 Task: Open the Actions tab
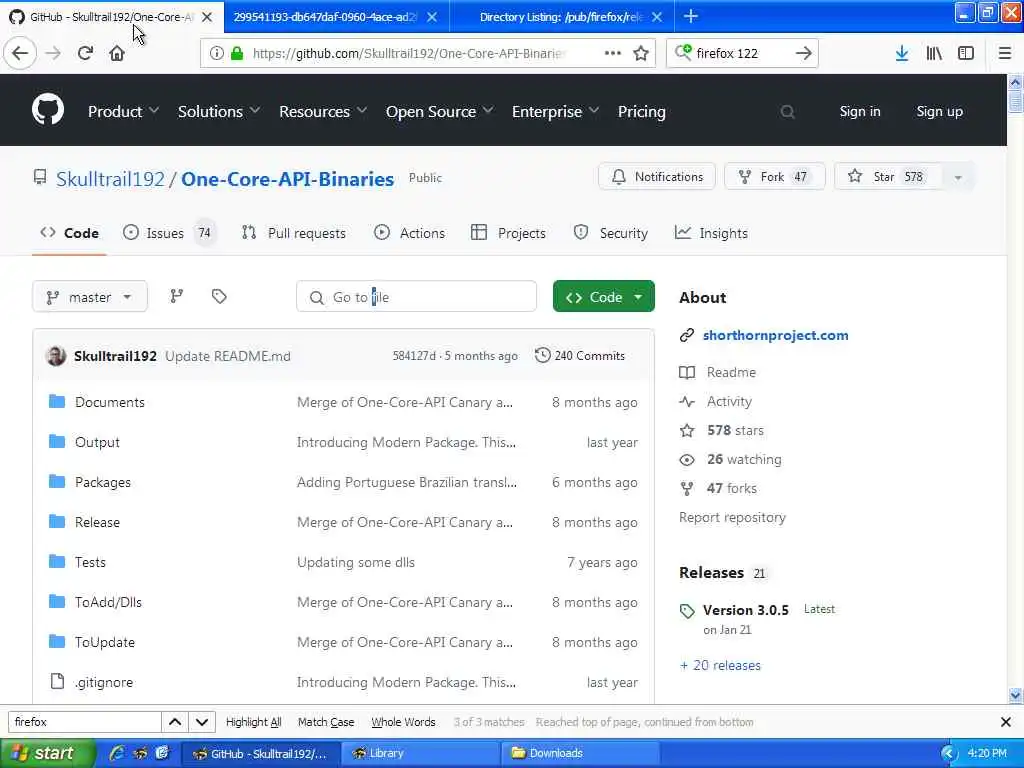pyautogui.click(x=409, y=233)
